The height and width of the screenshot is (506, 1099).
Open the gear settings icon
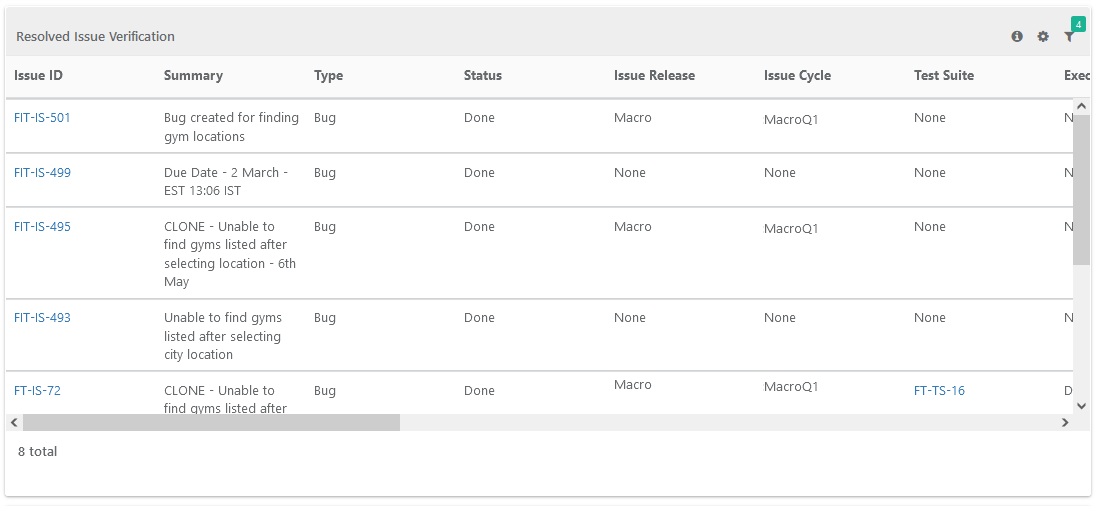pyautogui.click(x=1043, y=37)
